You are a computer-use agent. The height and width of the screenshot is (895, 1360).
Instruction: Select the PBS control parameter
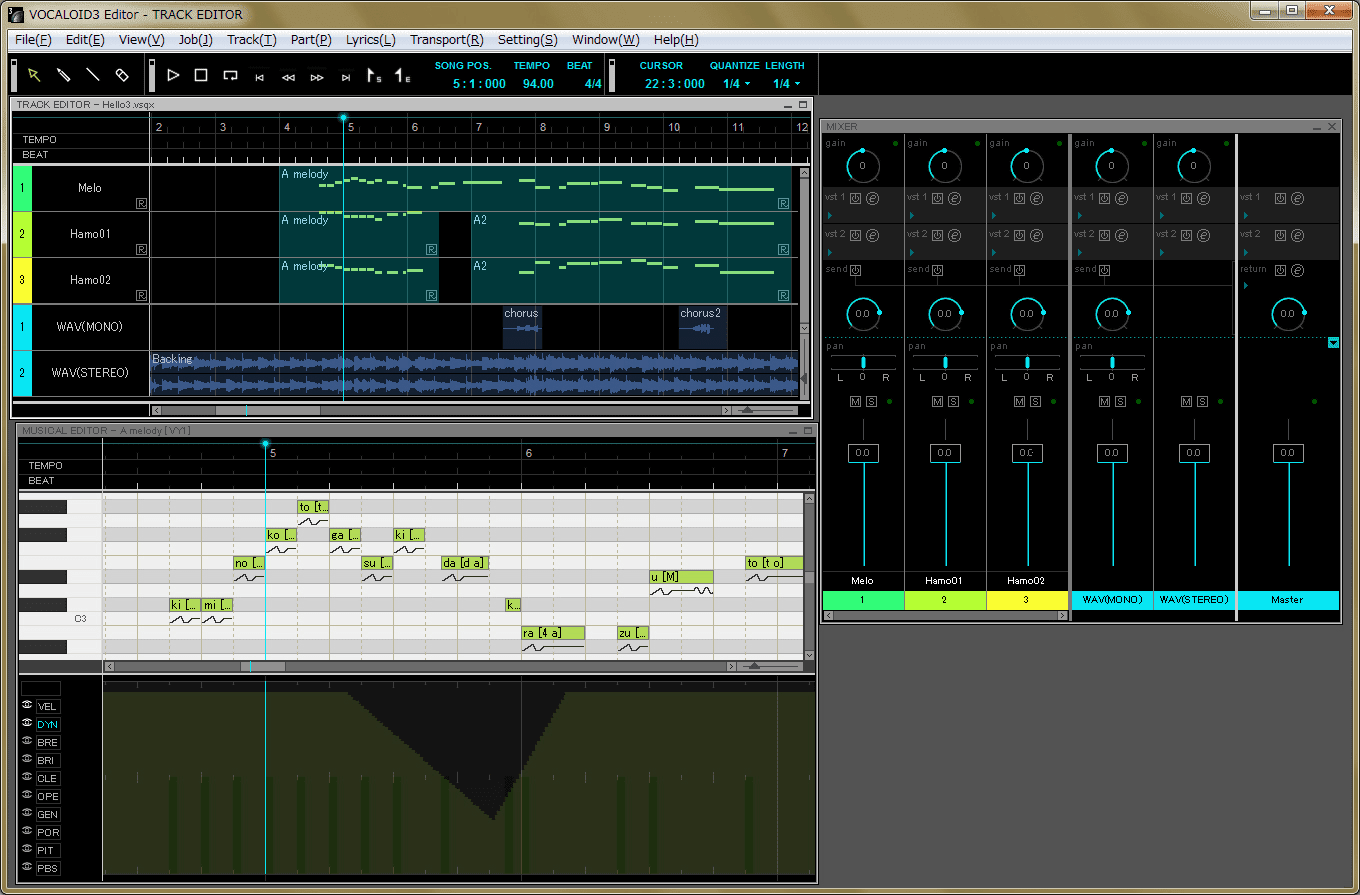48,869
